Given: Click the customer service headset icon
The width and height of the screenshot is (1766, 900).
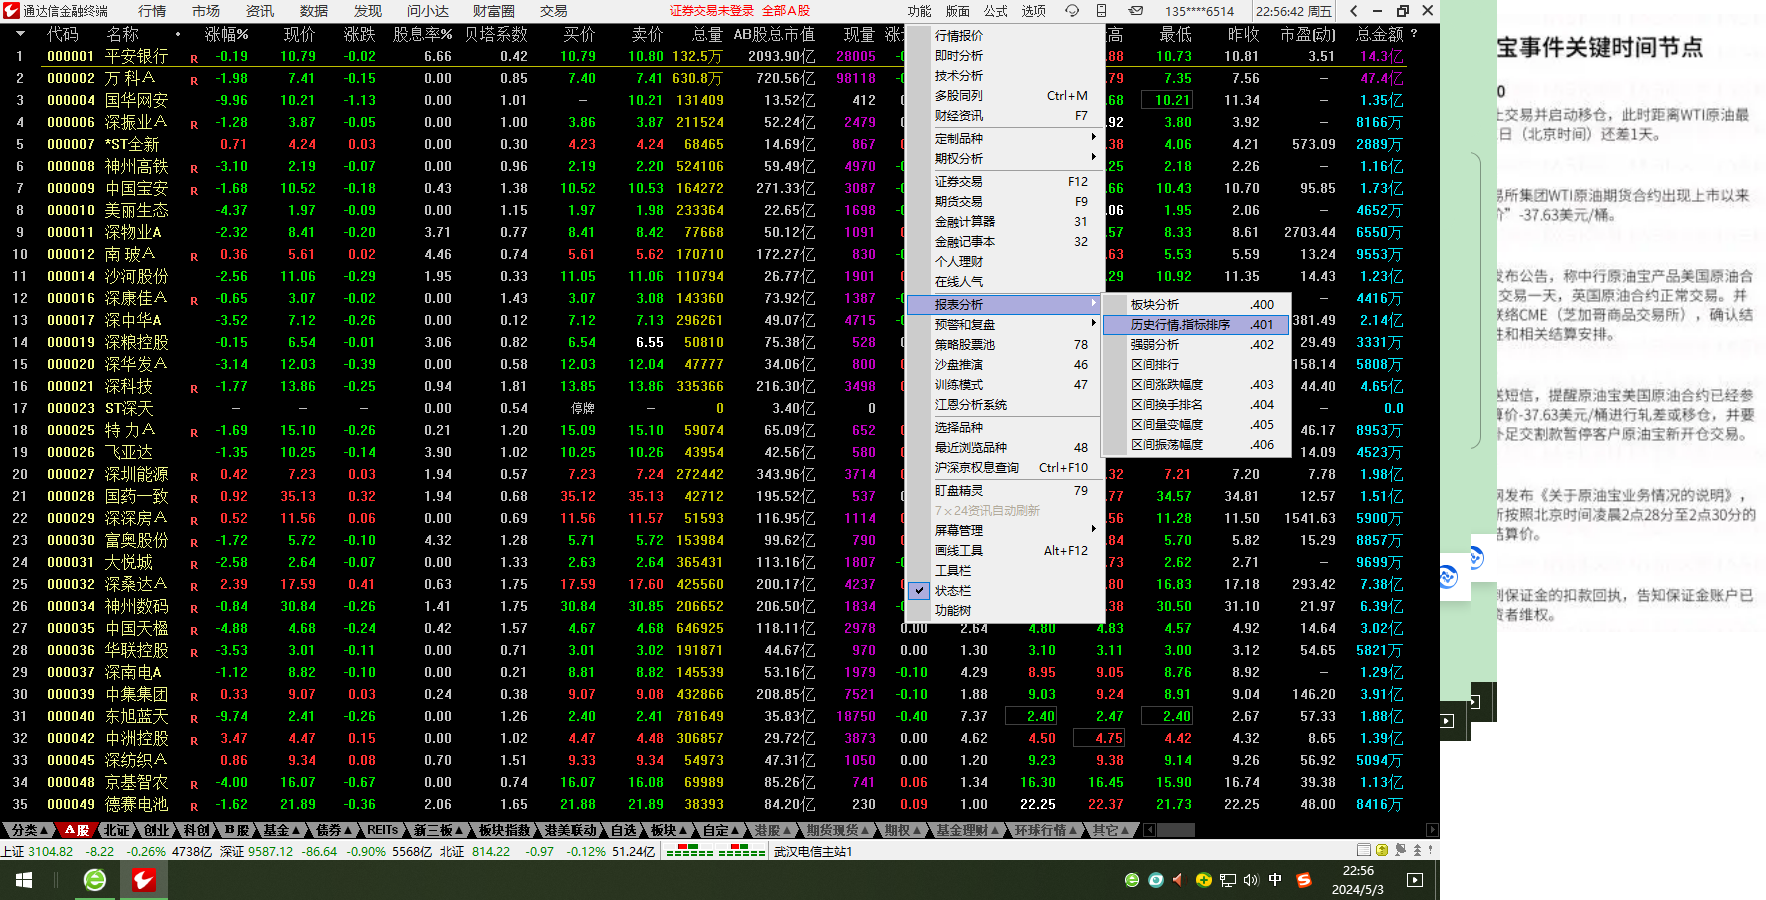Looking at the screenshot, I should tap(1072, 11).
